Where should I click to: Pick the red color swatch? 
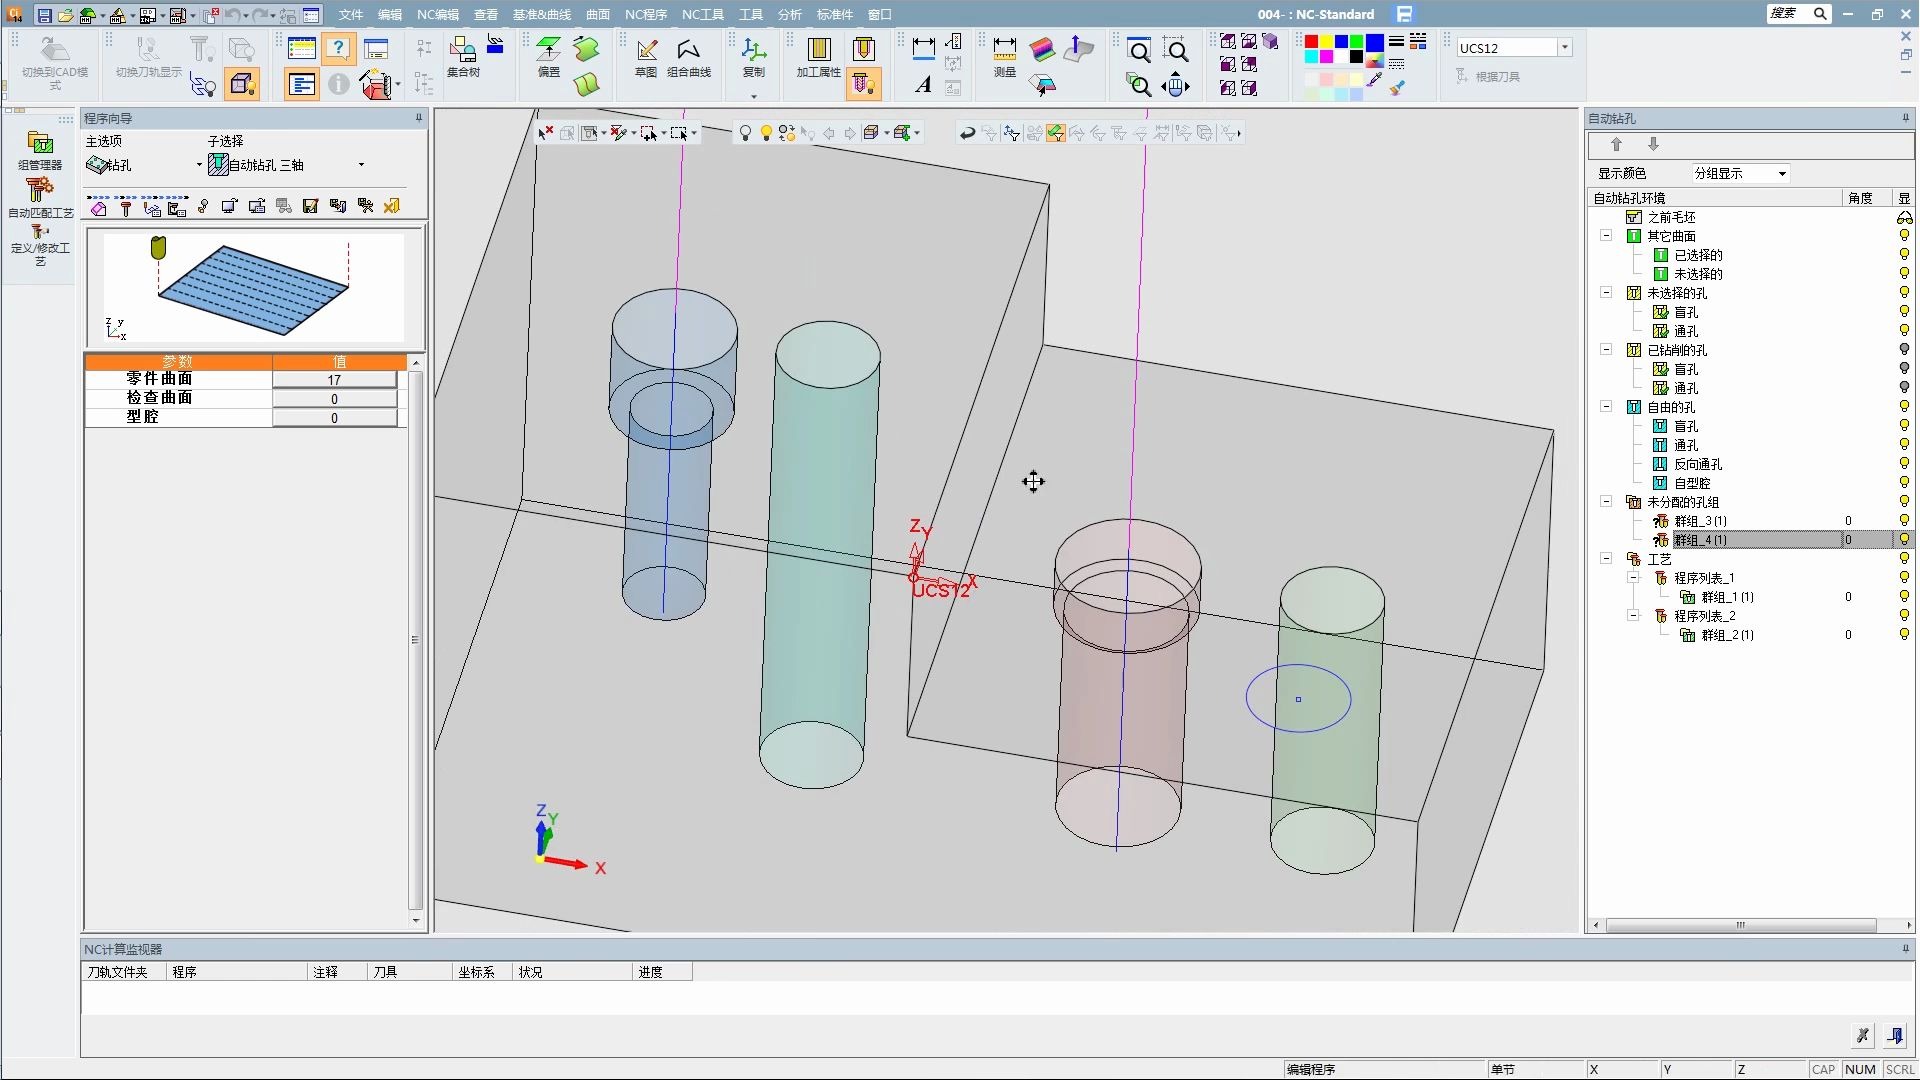[x=1311, y=42]
